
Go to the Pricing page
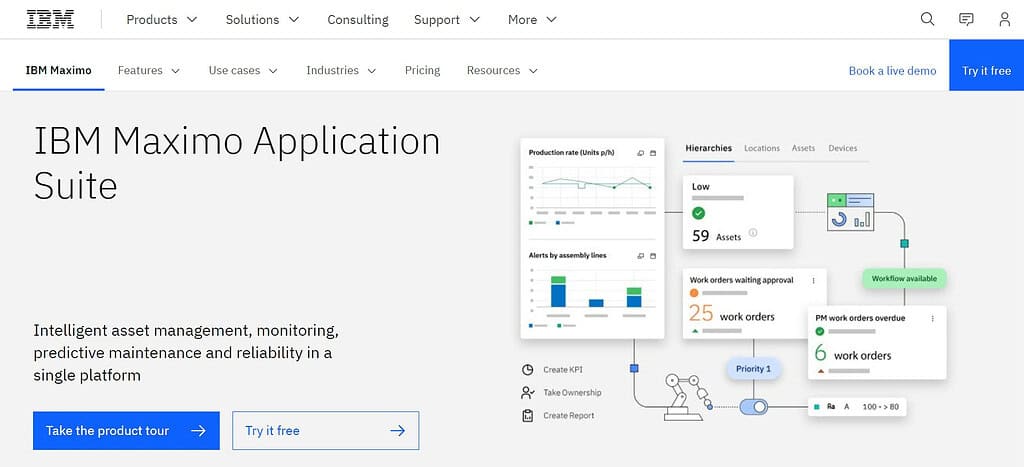[x=423, y=71]
